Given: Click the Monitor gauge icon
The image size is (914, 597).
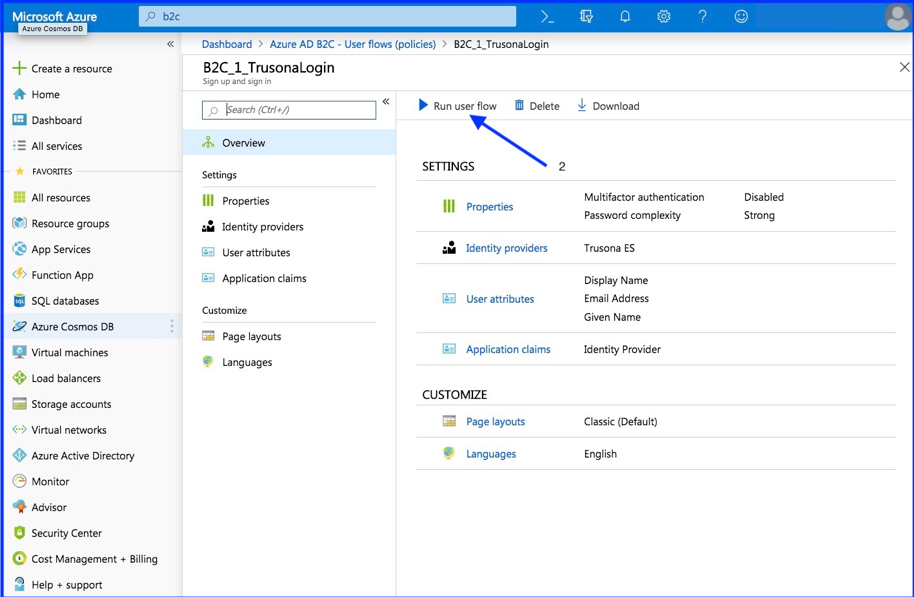Looking at the screenshot, I should click(19, 481).
